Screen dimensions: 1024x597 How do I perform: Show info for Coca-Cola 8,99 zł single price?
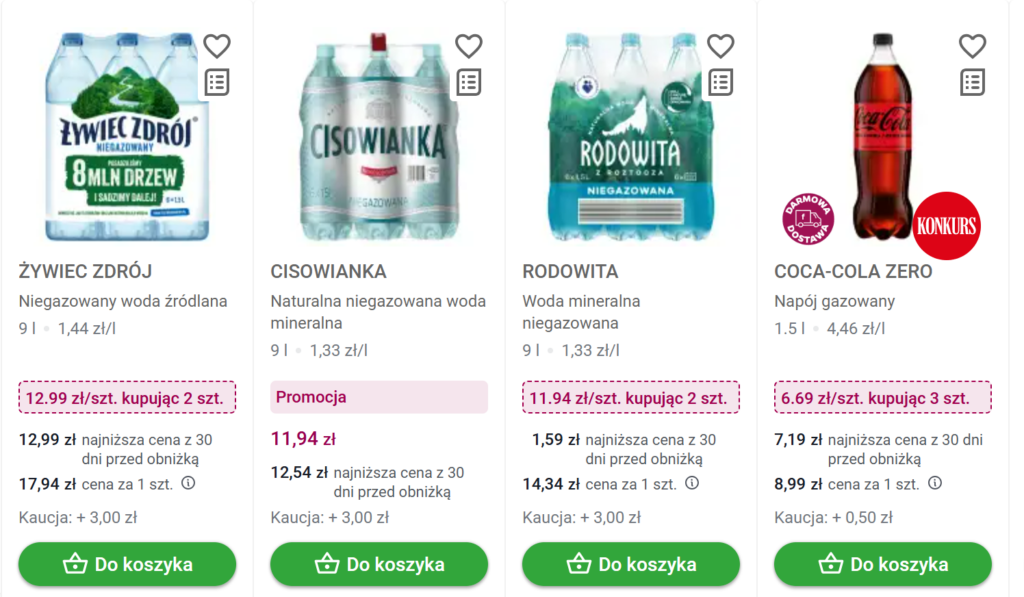click(935, 483)
